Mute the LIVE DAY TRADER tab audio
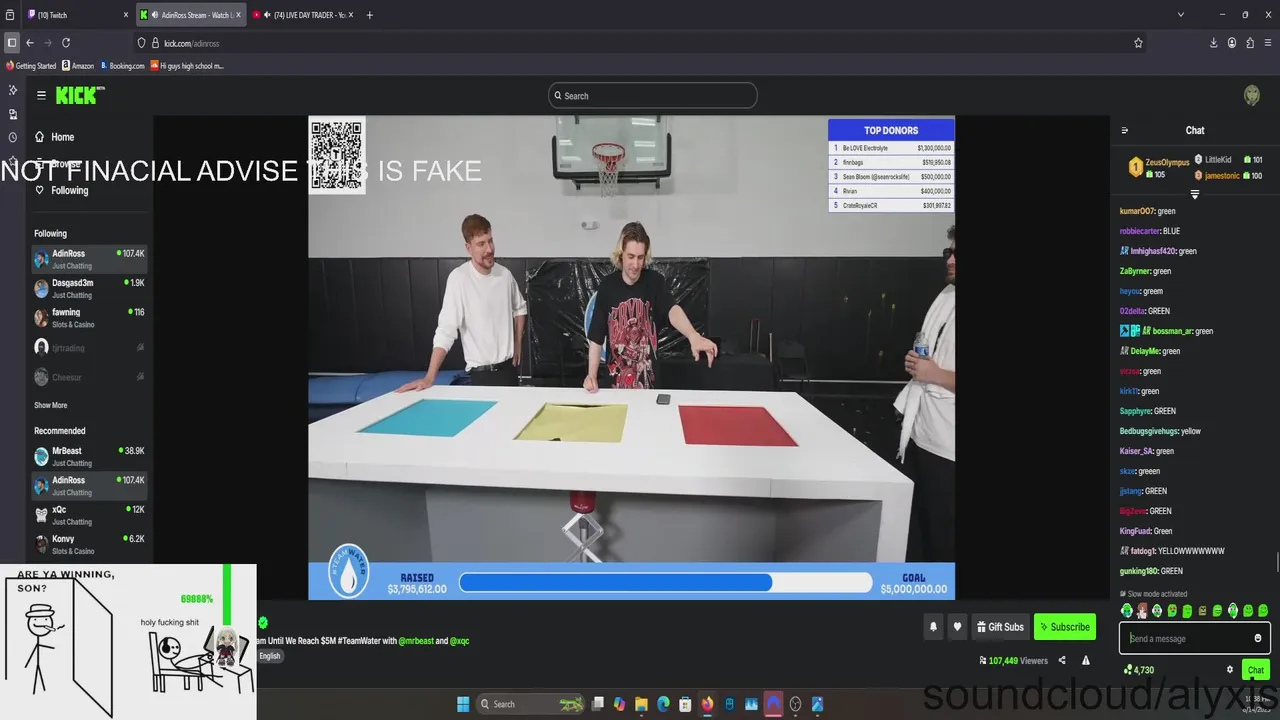1280x720 pixels. 268,15
